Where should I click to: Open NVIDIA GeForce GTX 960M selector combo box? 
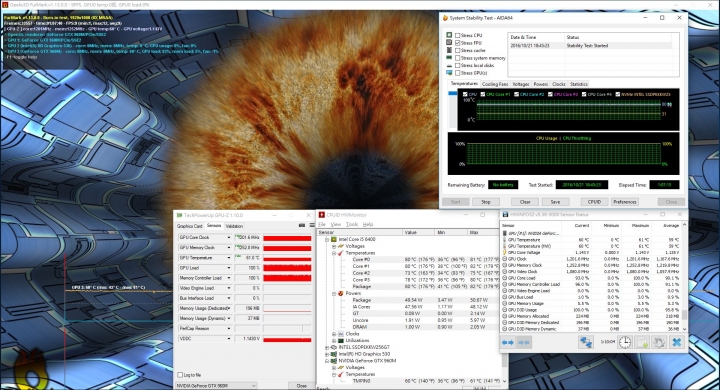(x=216, y=385)
